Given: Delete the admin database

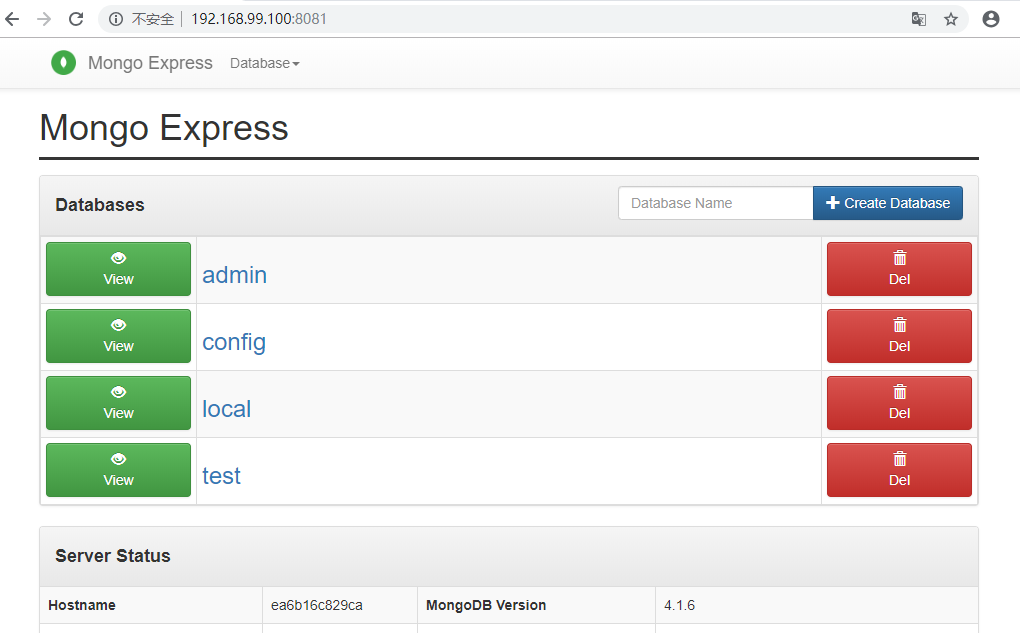Looking at the screenshot, I should click(x=899, y=269).
